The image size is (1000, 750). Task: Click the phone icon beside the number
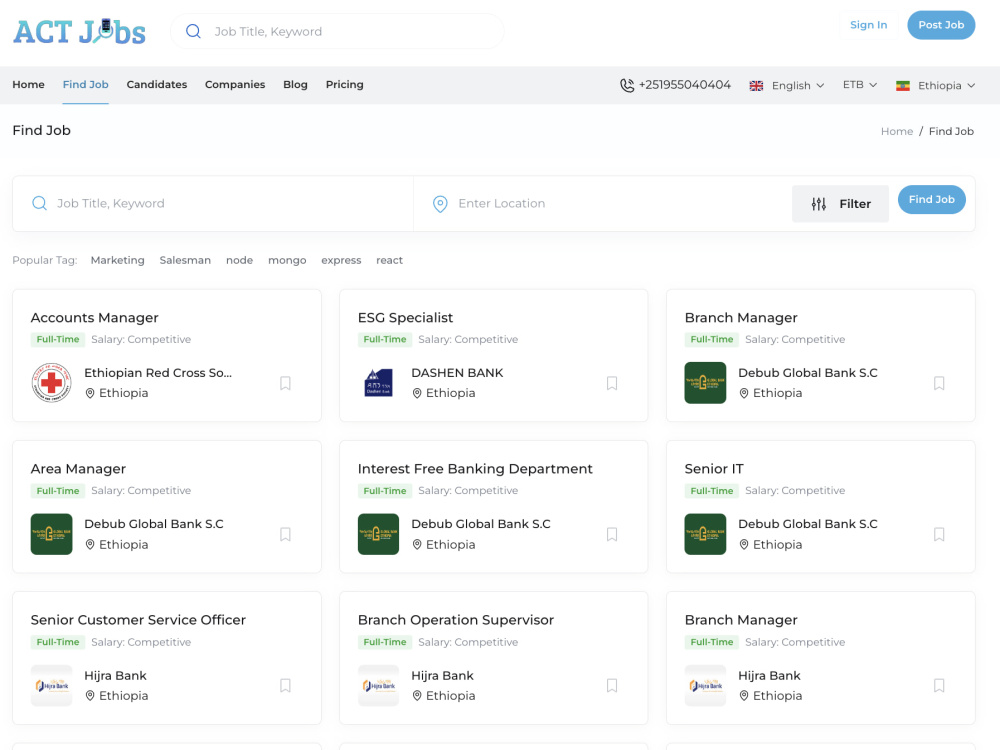pyautogui.click(x=627, y=85)
